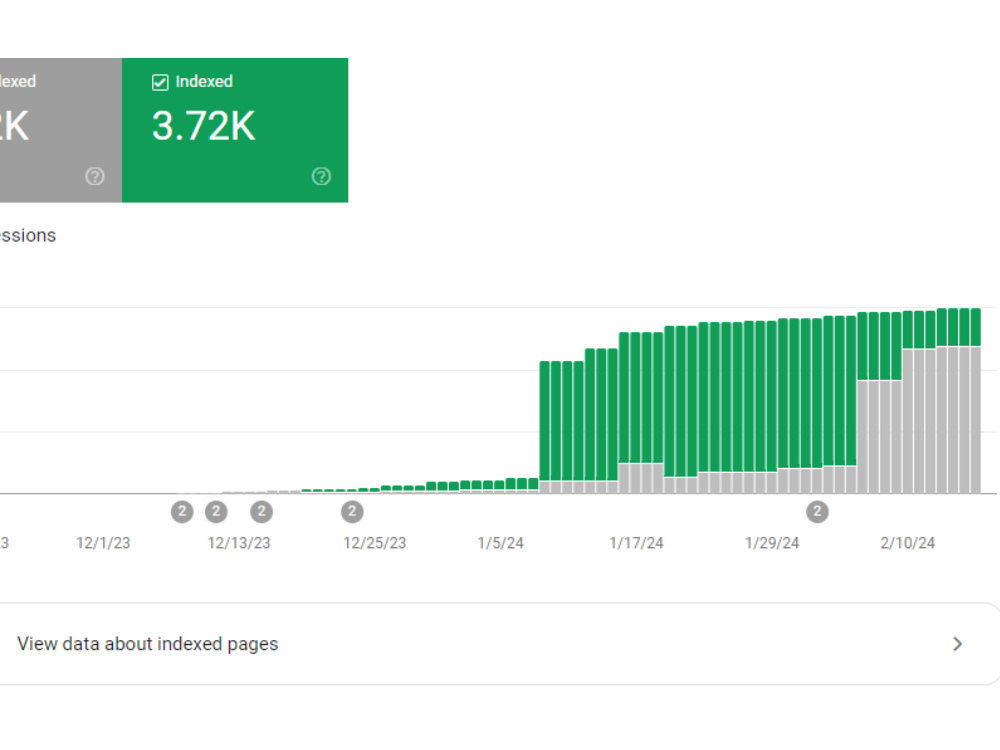Screen dimensions: 1000x750
Task: Click the 12/25/23 date axis label
Action: pos(375,543)
